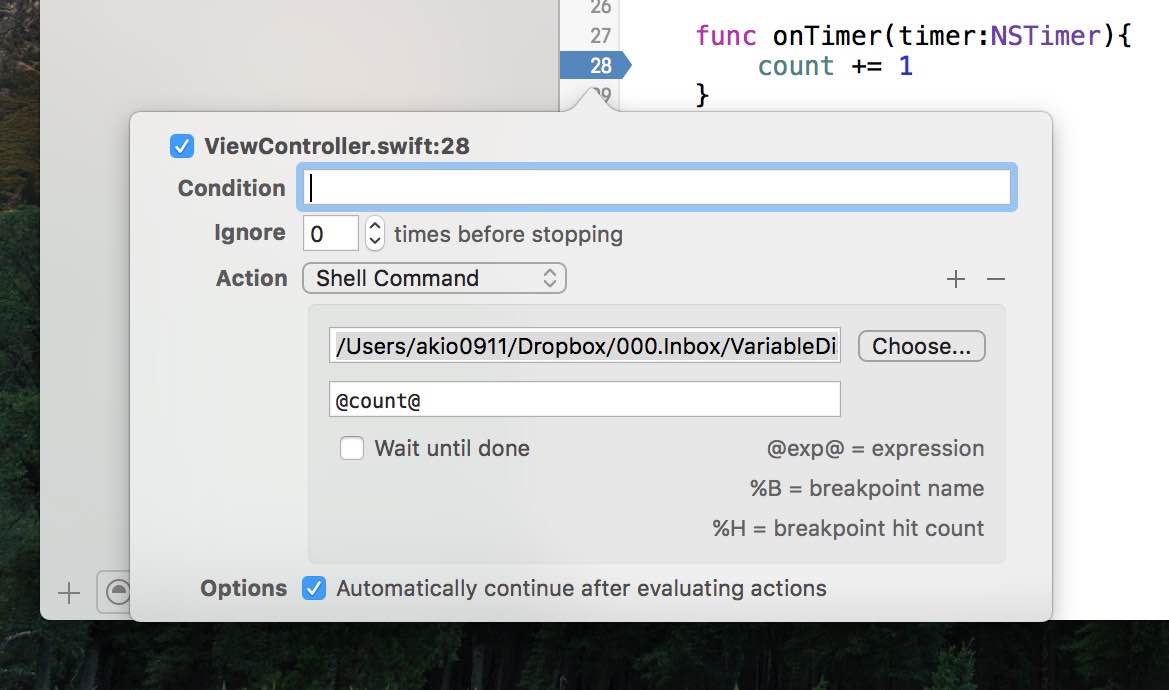
Task: Disable the ViewController.swift:28 breakpoint checkbox
Action: tap(182, 146)
